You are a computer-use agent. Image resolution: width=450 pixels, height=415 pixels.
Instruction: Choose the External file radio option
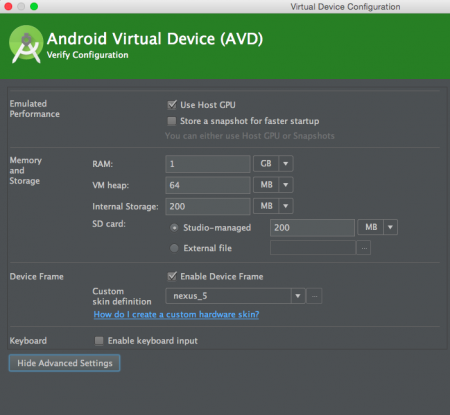(x=174, y=248)
